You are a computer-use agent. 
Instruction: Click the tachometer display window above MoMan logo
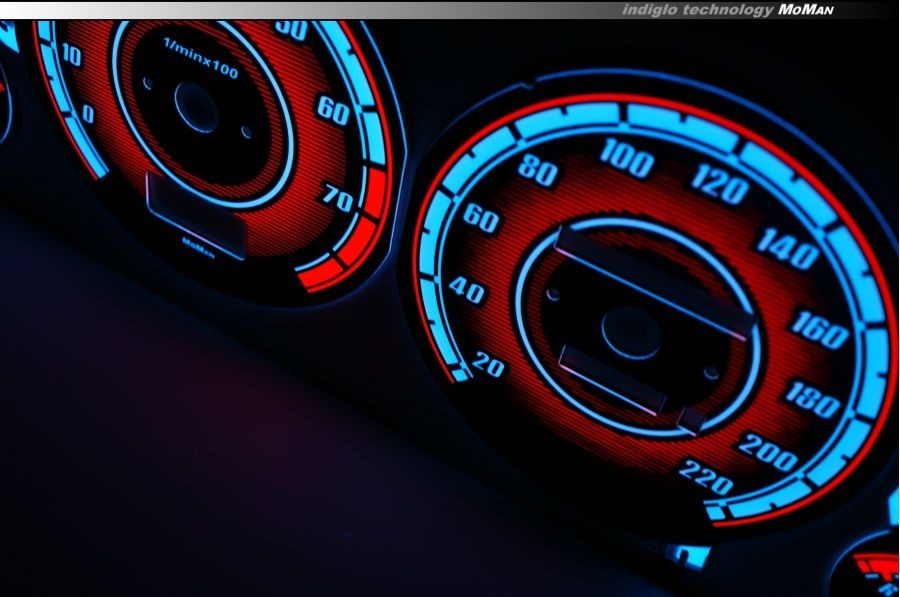pyautogui.click(x=196, y=215)
